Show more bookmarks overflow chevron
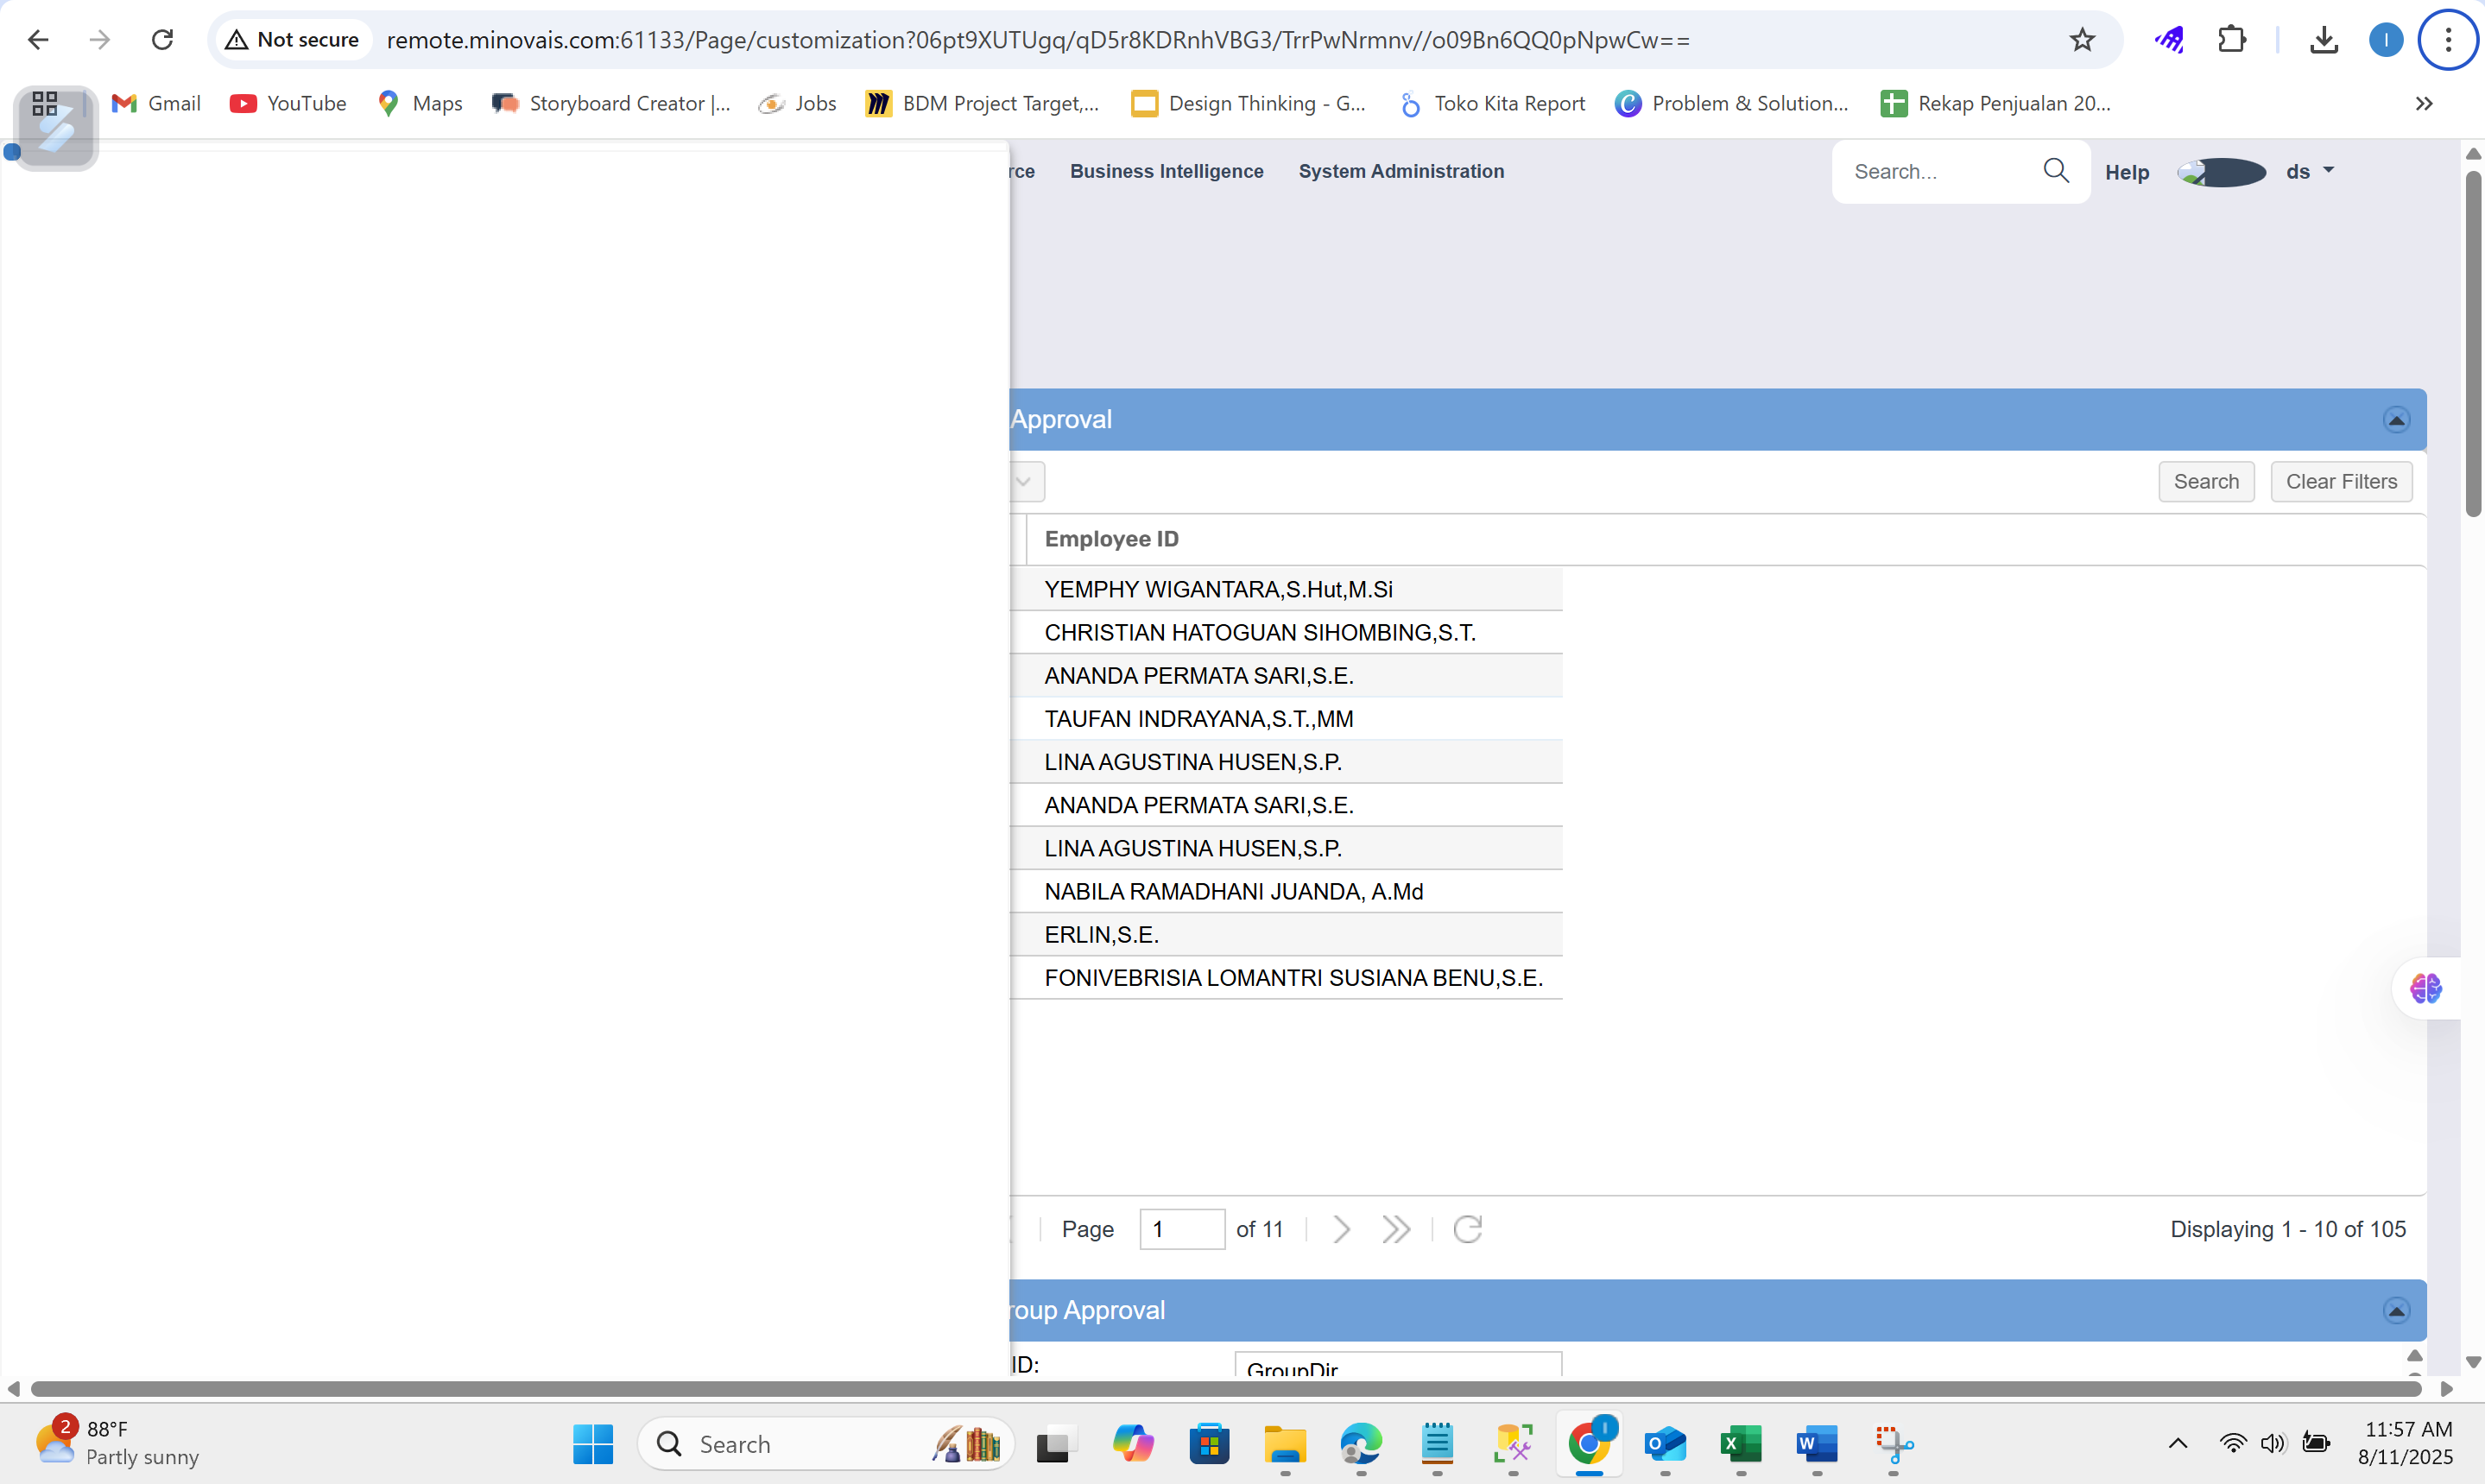Viewport: 2485px width, 1484px height. (2424, 103)
